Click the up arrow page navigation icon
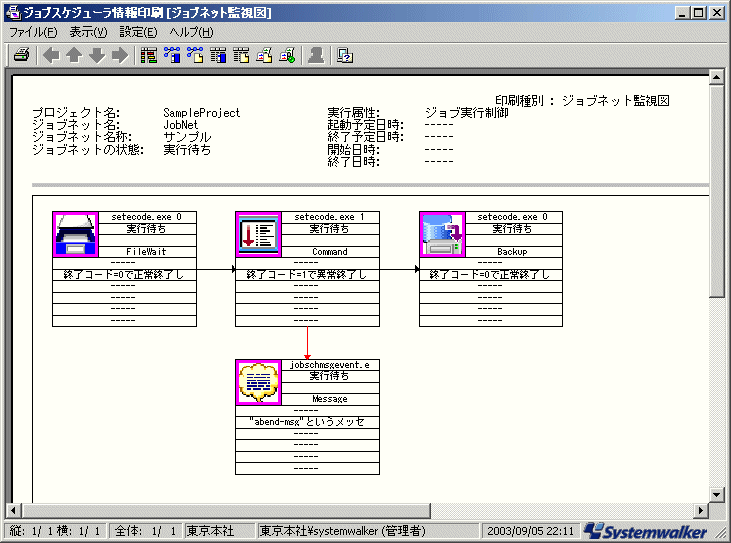 (74, 55)
